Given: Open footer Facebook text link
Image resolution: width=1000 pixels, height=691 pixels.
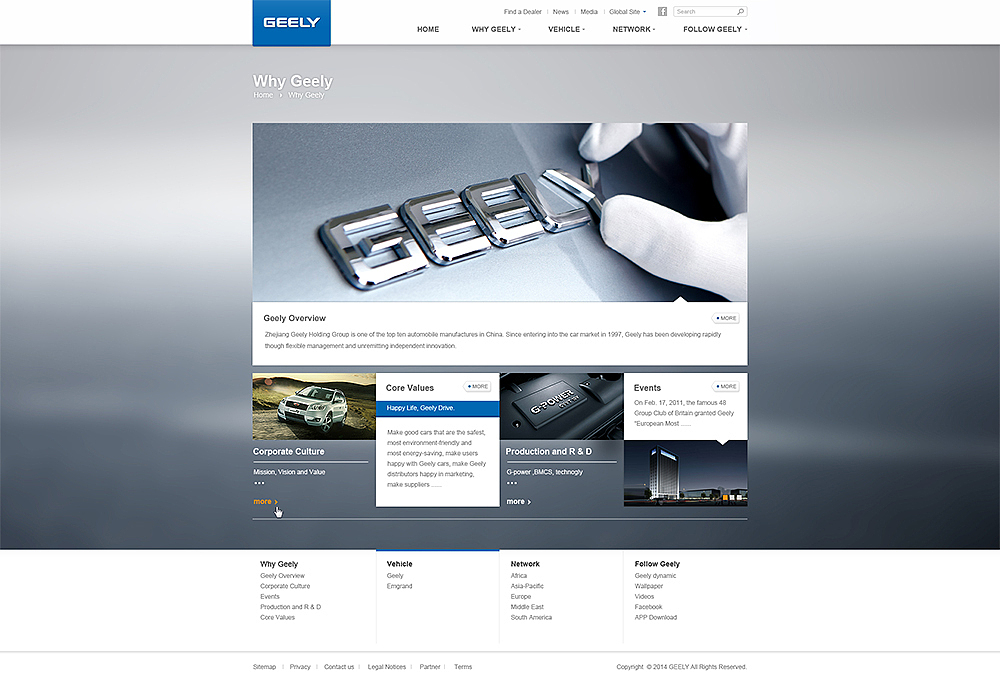Looking at the screenshot, I should (648, 607).
